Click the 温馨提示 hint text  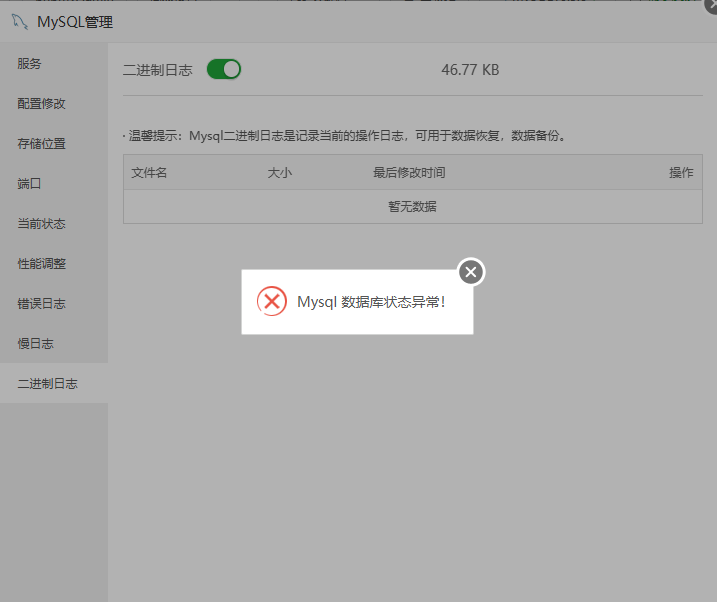(347, 136)
